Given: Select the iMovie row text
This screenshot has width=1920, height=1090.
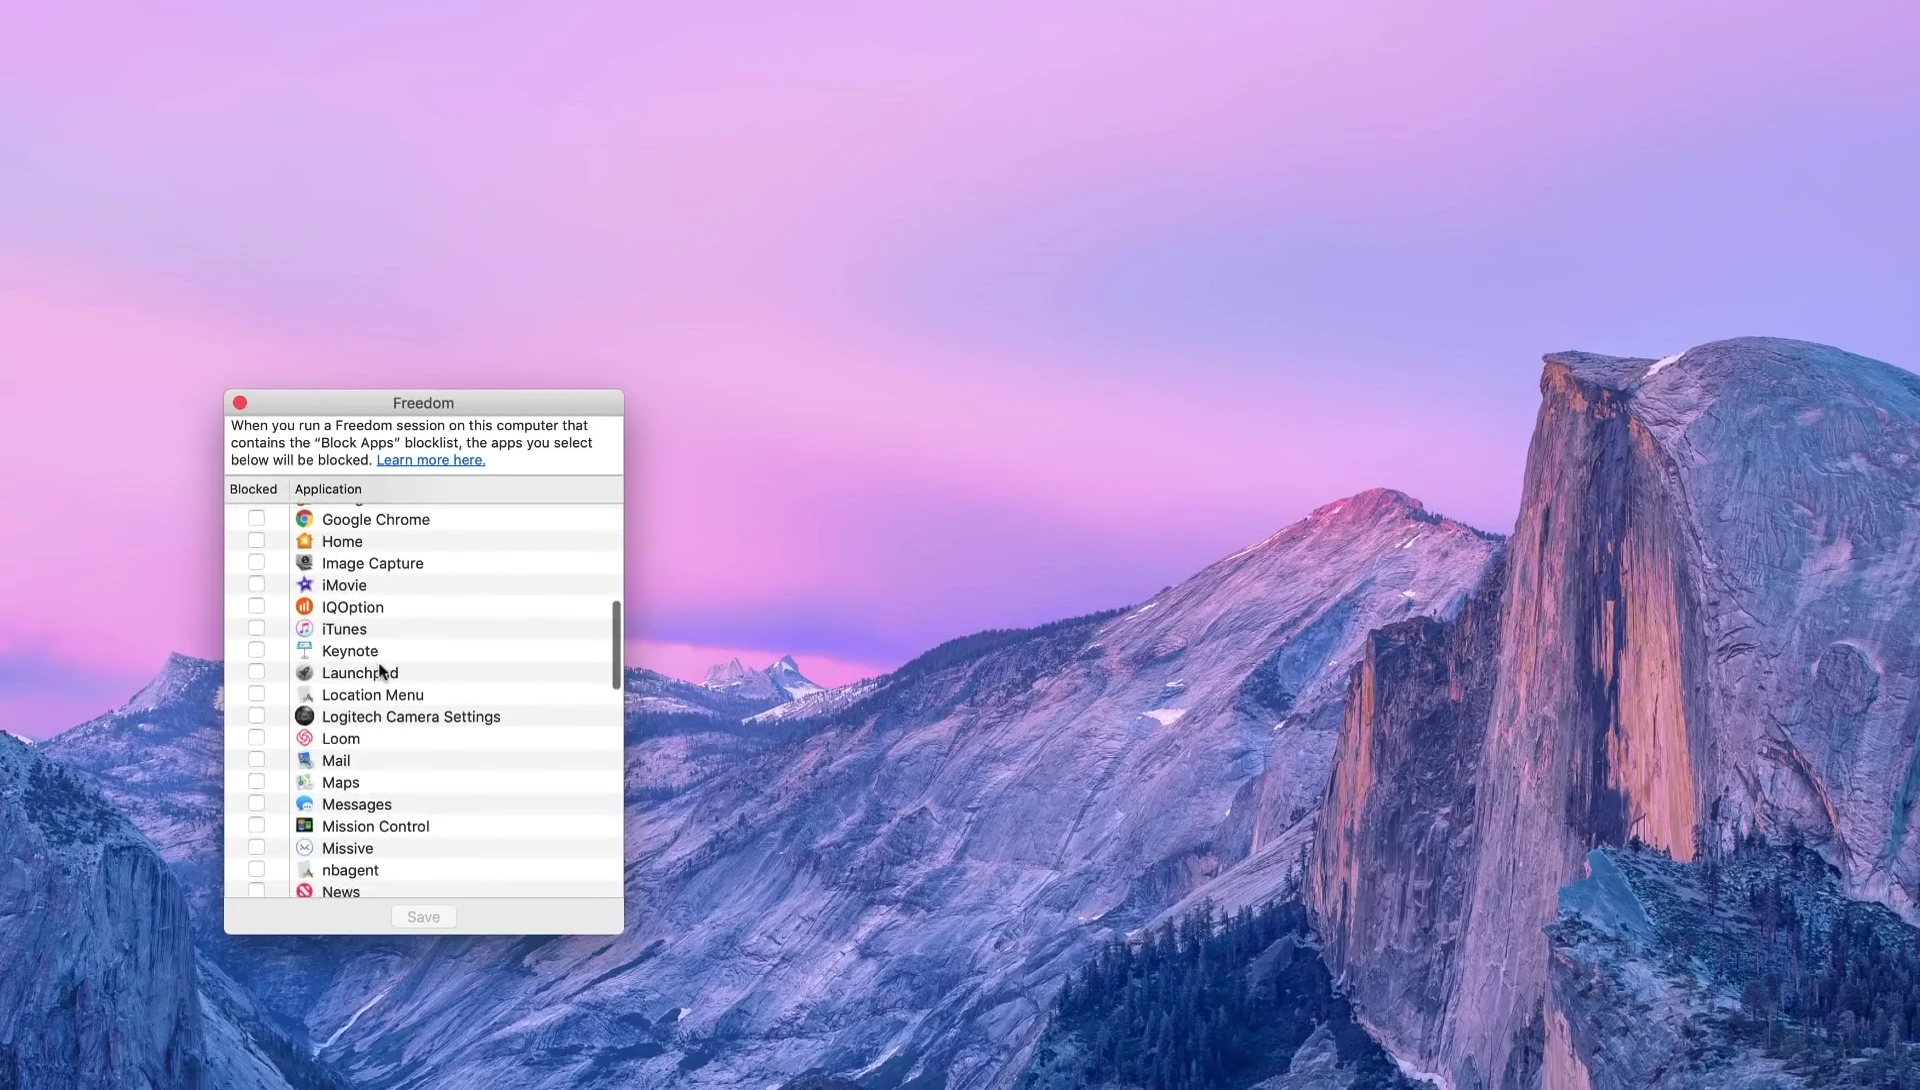Looking at the screenshot, I should point(344,586).
